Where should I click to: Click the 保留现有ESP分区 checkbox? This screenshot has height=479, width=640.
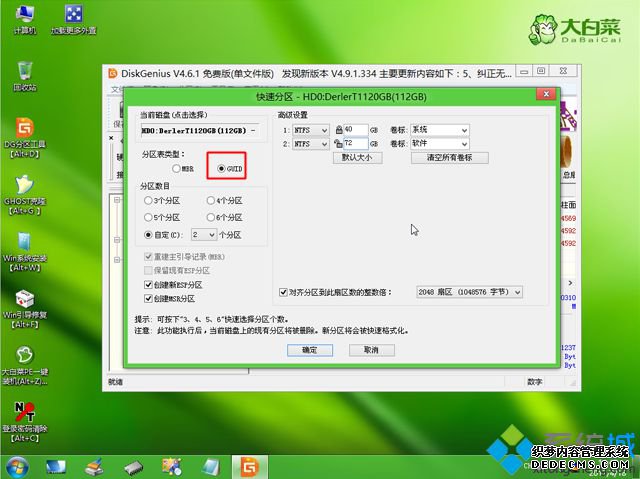click(148, 271)
